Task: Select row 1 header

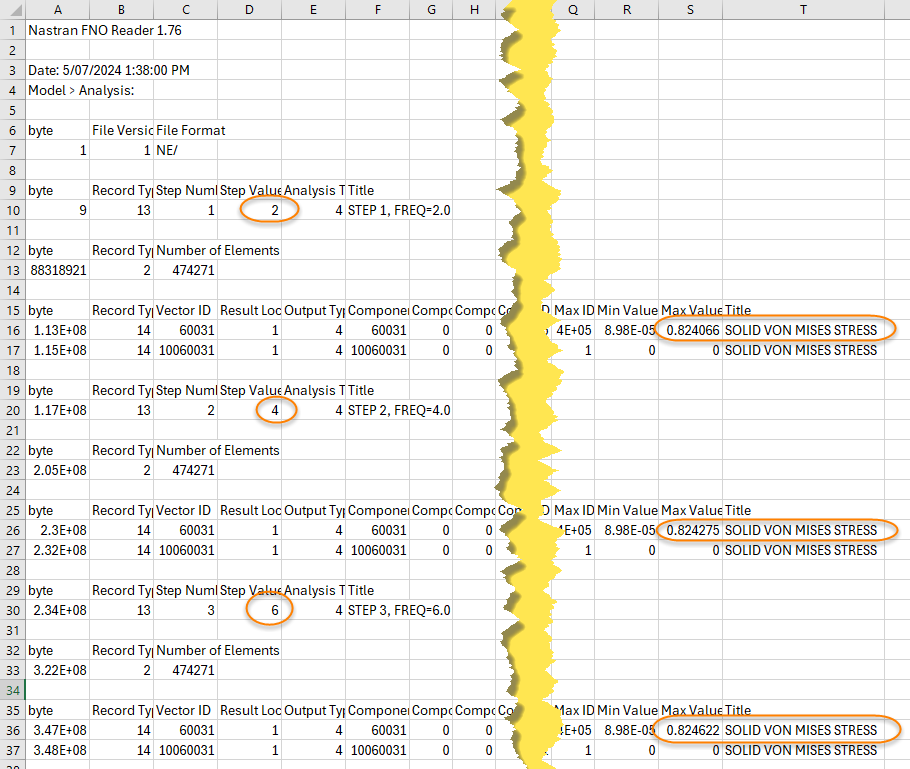Action: coord(11,30)
